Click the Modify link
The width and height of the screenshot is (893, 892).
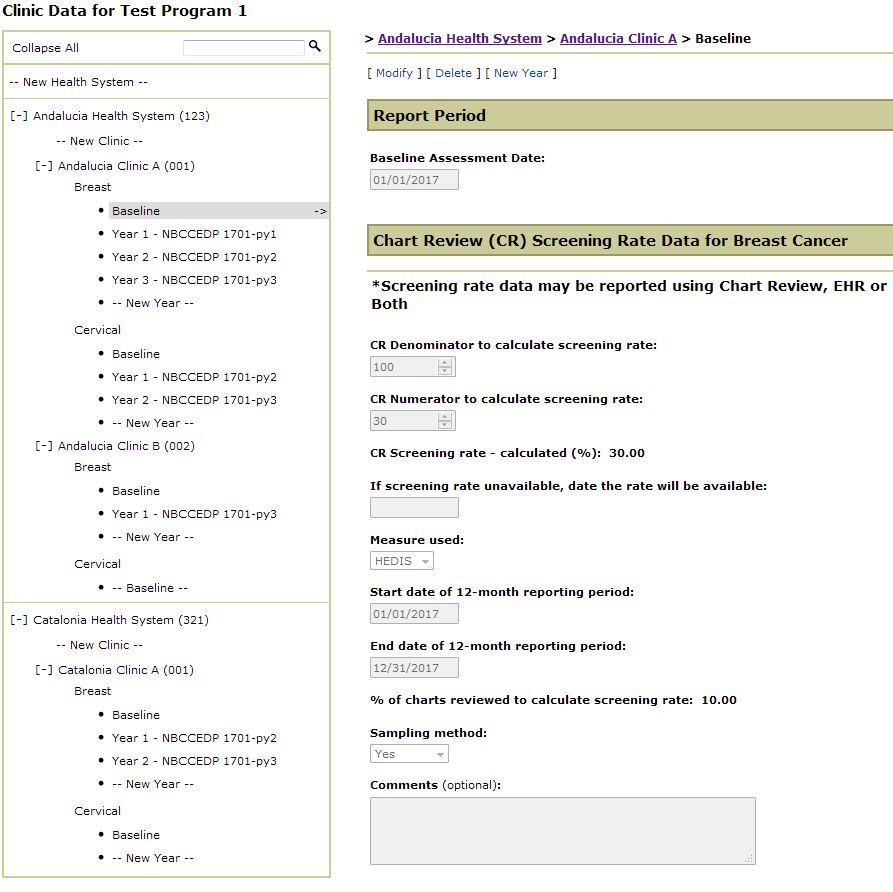[394, 73]
